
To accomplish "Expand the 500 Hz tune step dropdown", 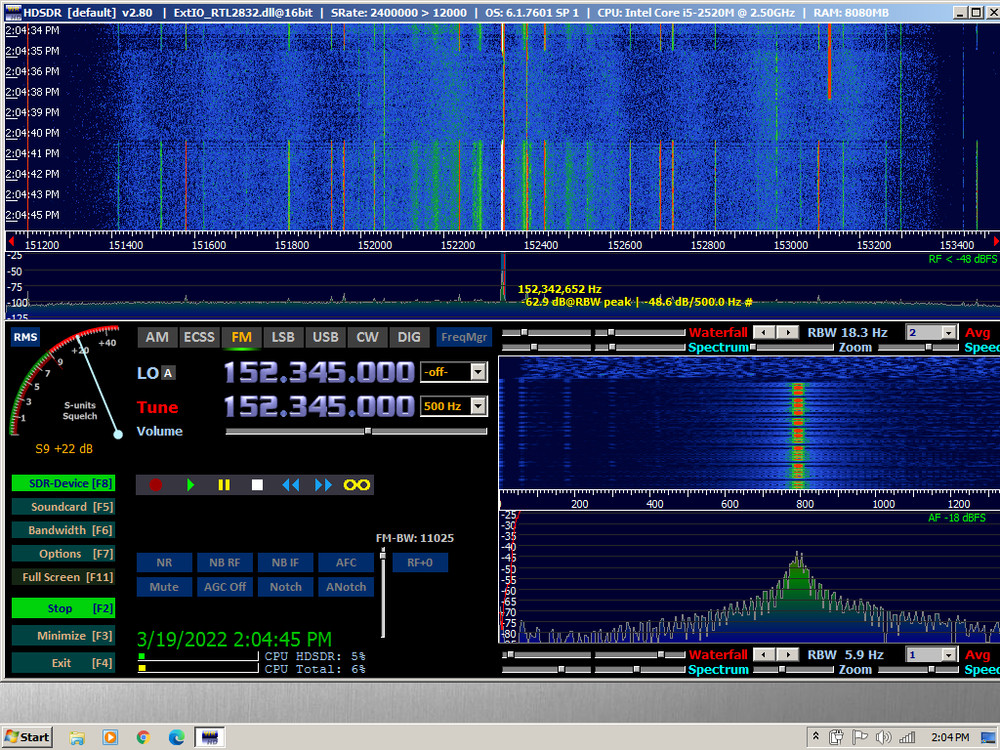I will (x=478, y=406).
